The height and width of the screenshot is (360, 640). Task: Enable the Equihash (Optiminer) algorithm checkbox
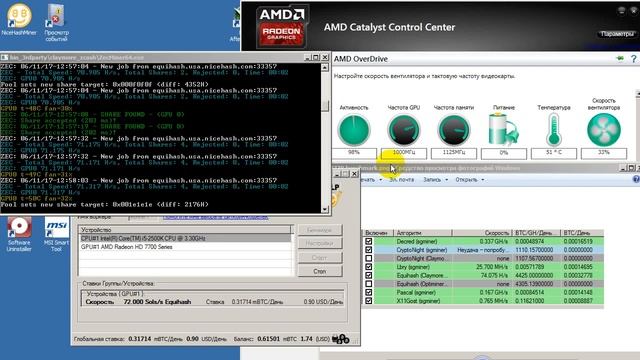click(x=369, y=284)
